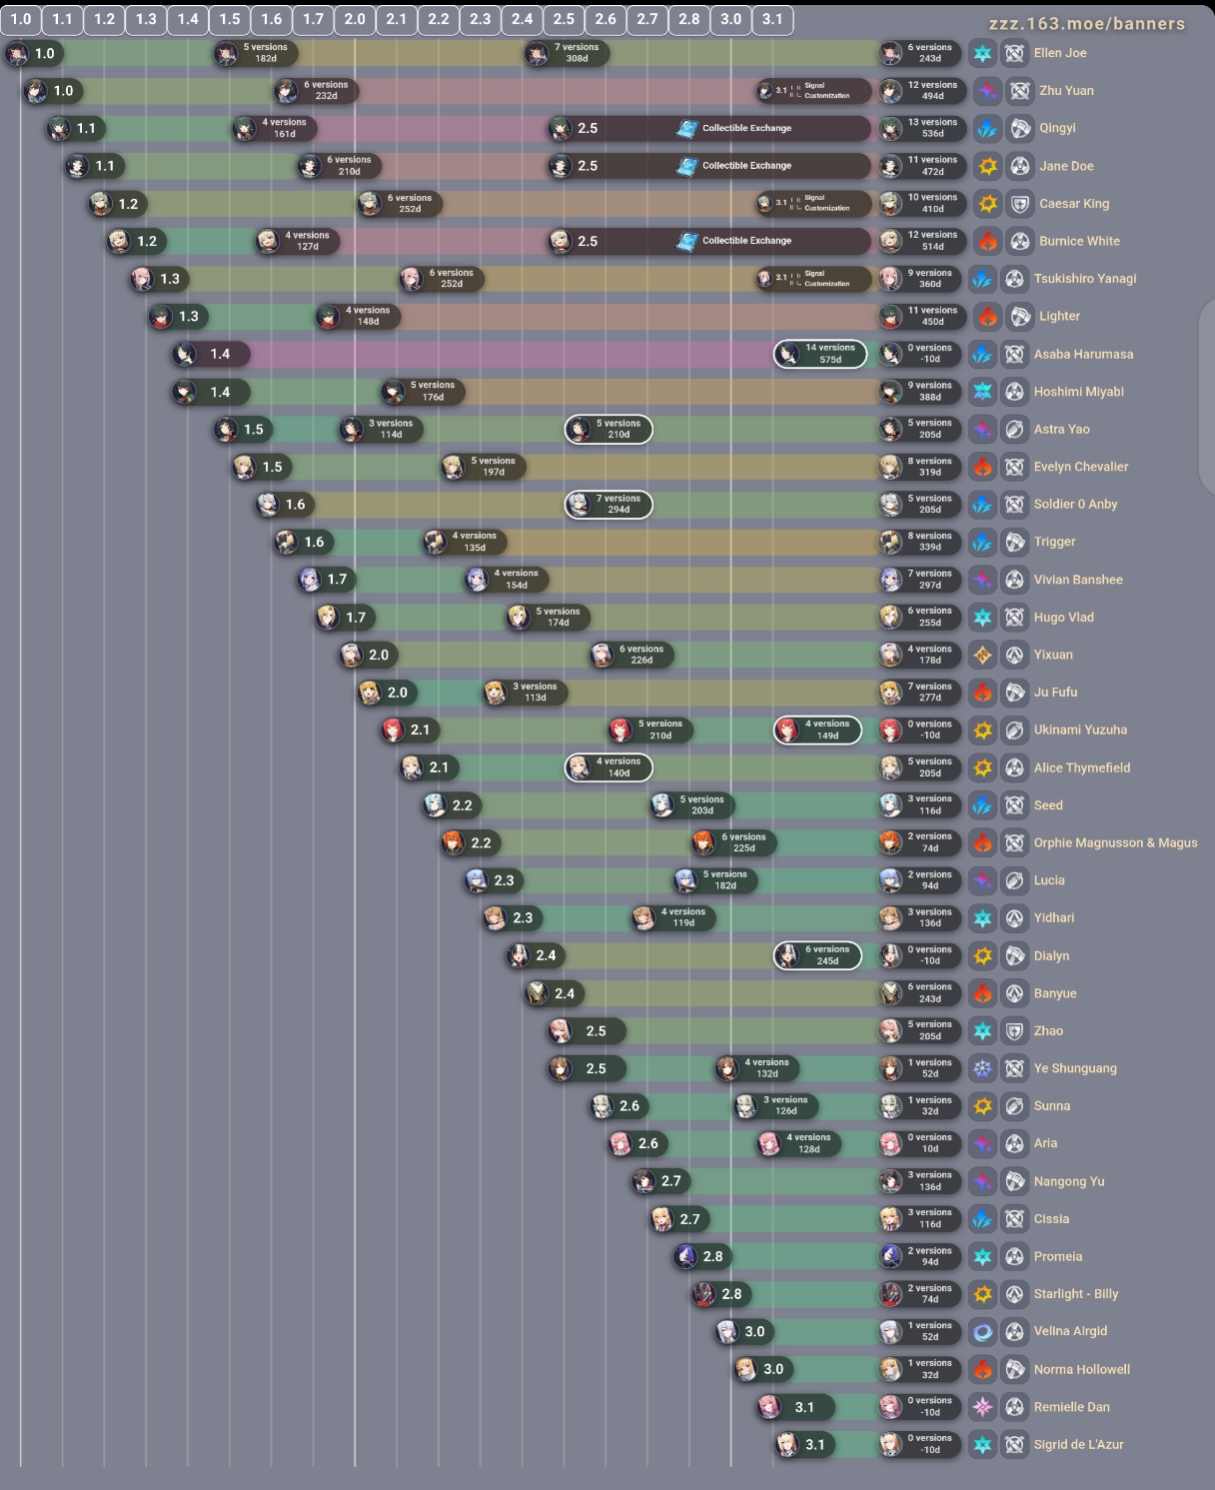
Task: Click Cissia's 3 versions 116d badge
Action: [921, 1219]
